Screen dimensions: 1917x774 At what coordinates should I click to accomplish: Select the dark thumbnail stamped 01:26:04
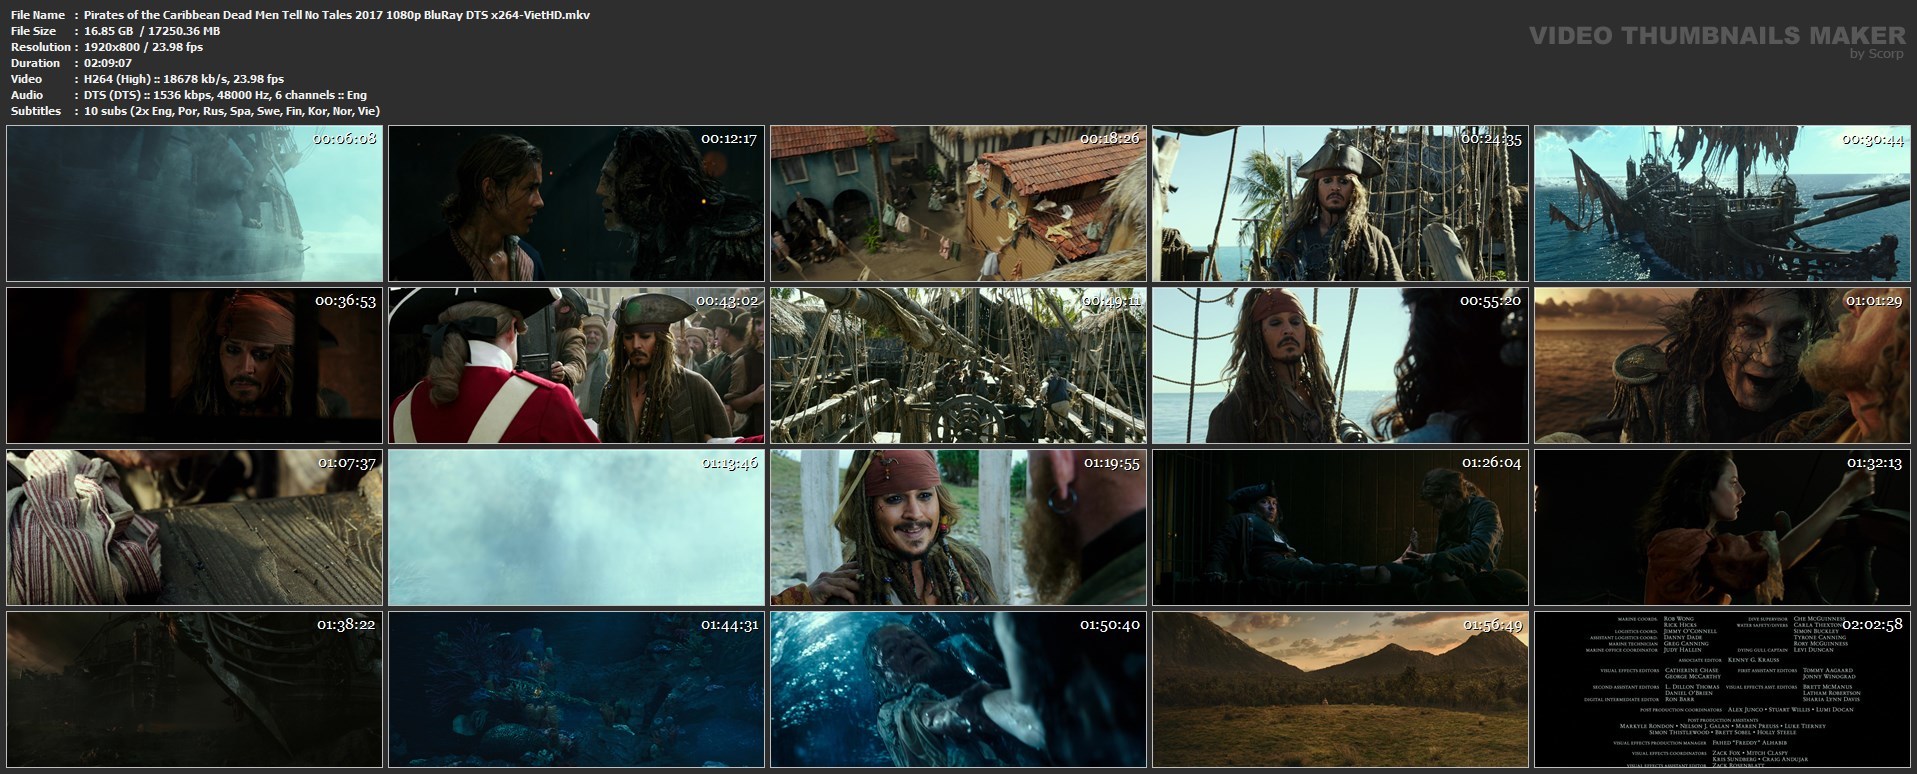[x=1341, y=528]
